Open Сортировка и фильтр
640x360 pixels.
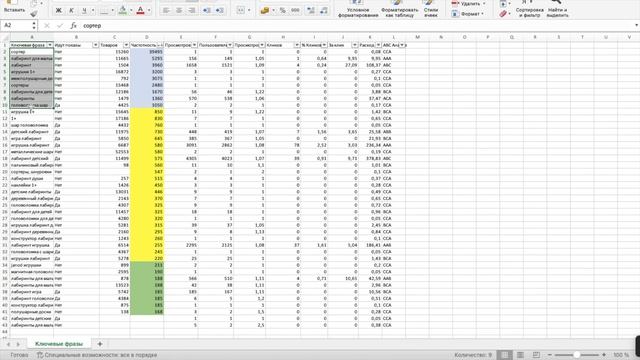529,9
